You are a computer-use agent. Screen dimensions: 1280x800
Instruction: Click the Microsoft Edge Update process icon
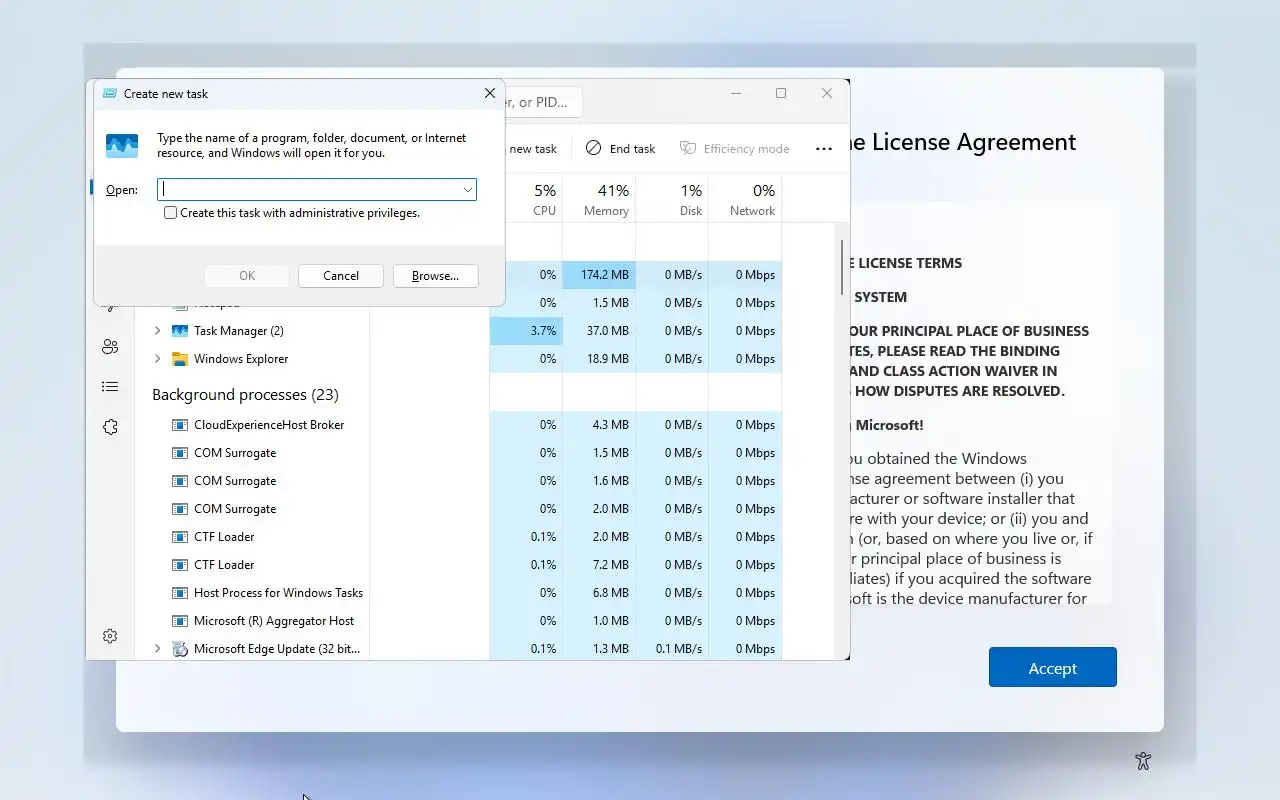180,649
